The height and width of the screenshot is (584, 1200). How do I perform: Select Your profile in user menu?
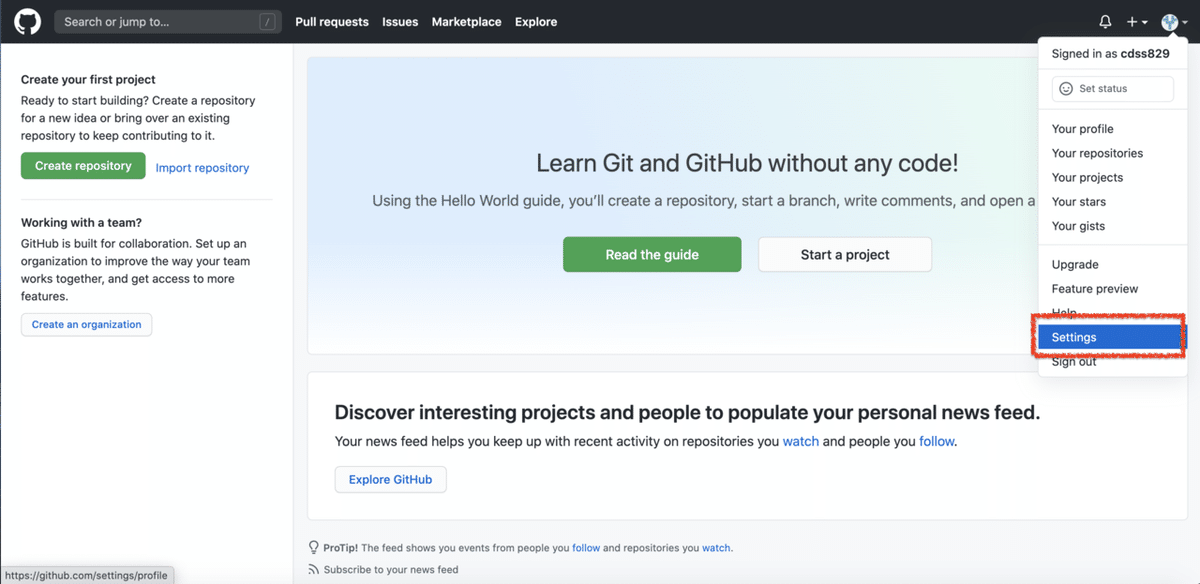click(1082, 129)
